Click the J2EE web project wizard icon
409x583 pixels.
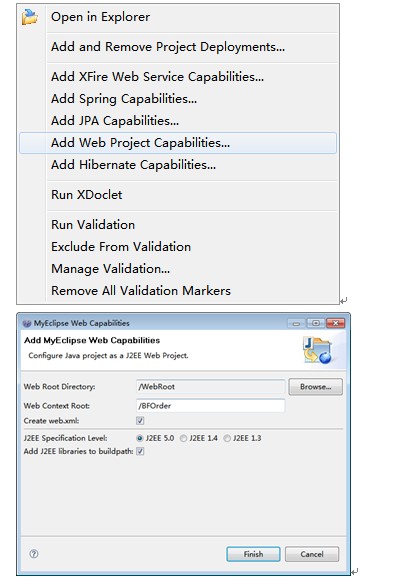coord(317,350)
